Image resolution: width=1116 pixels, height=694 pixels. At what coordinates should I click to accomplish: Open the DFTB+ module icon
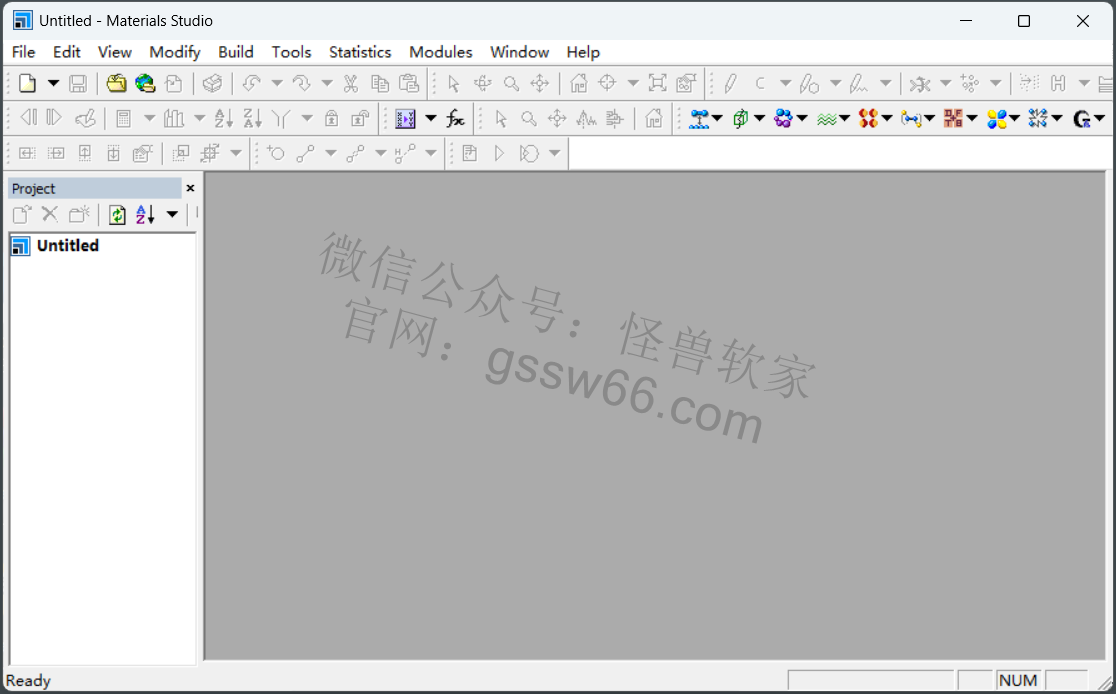pyautogui.click(x=953, y=118)
